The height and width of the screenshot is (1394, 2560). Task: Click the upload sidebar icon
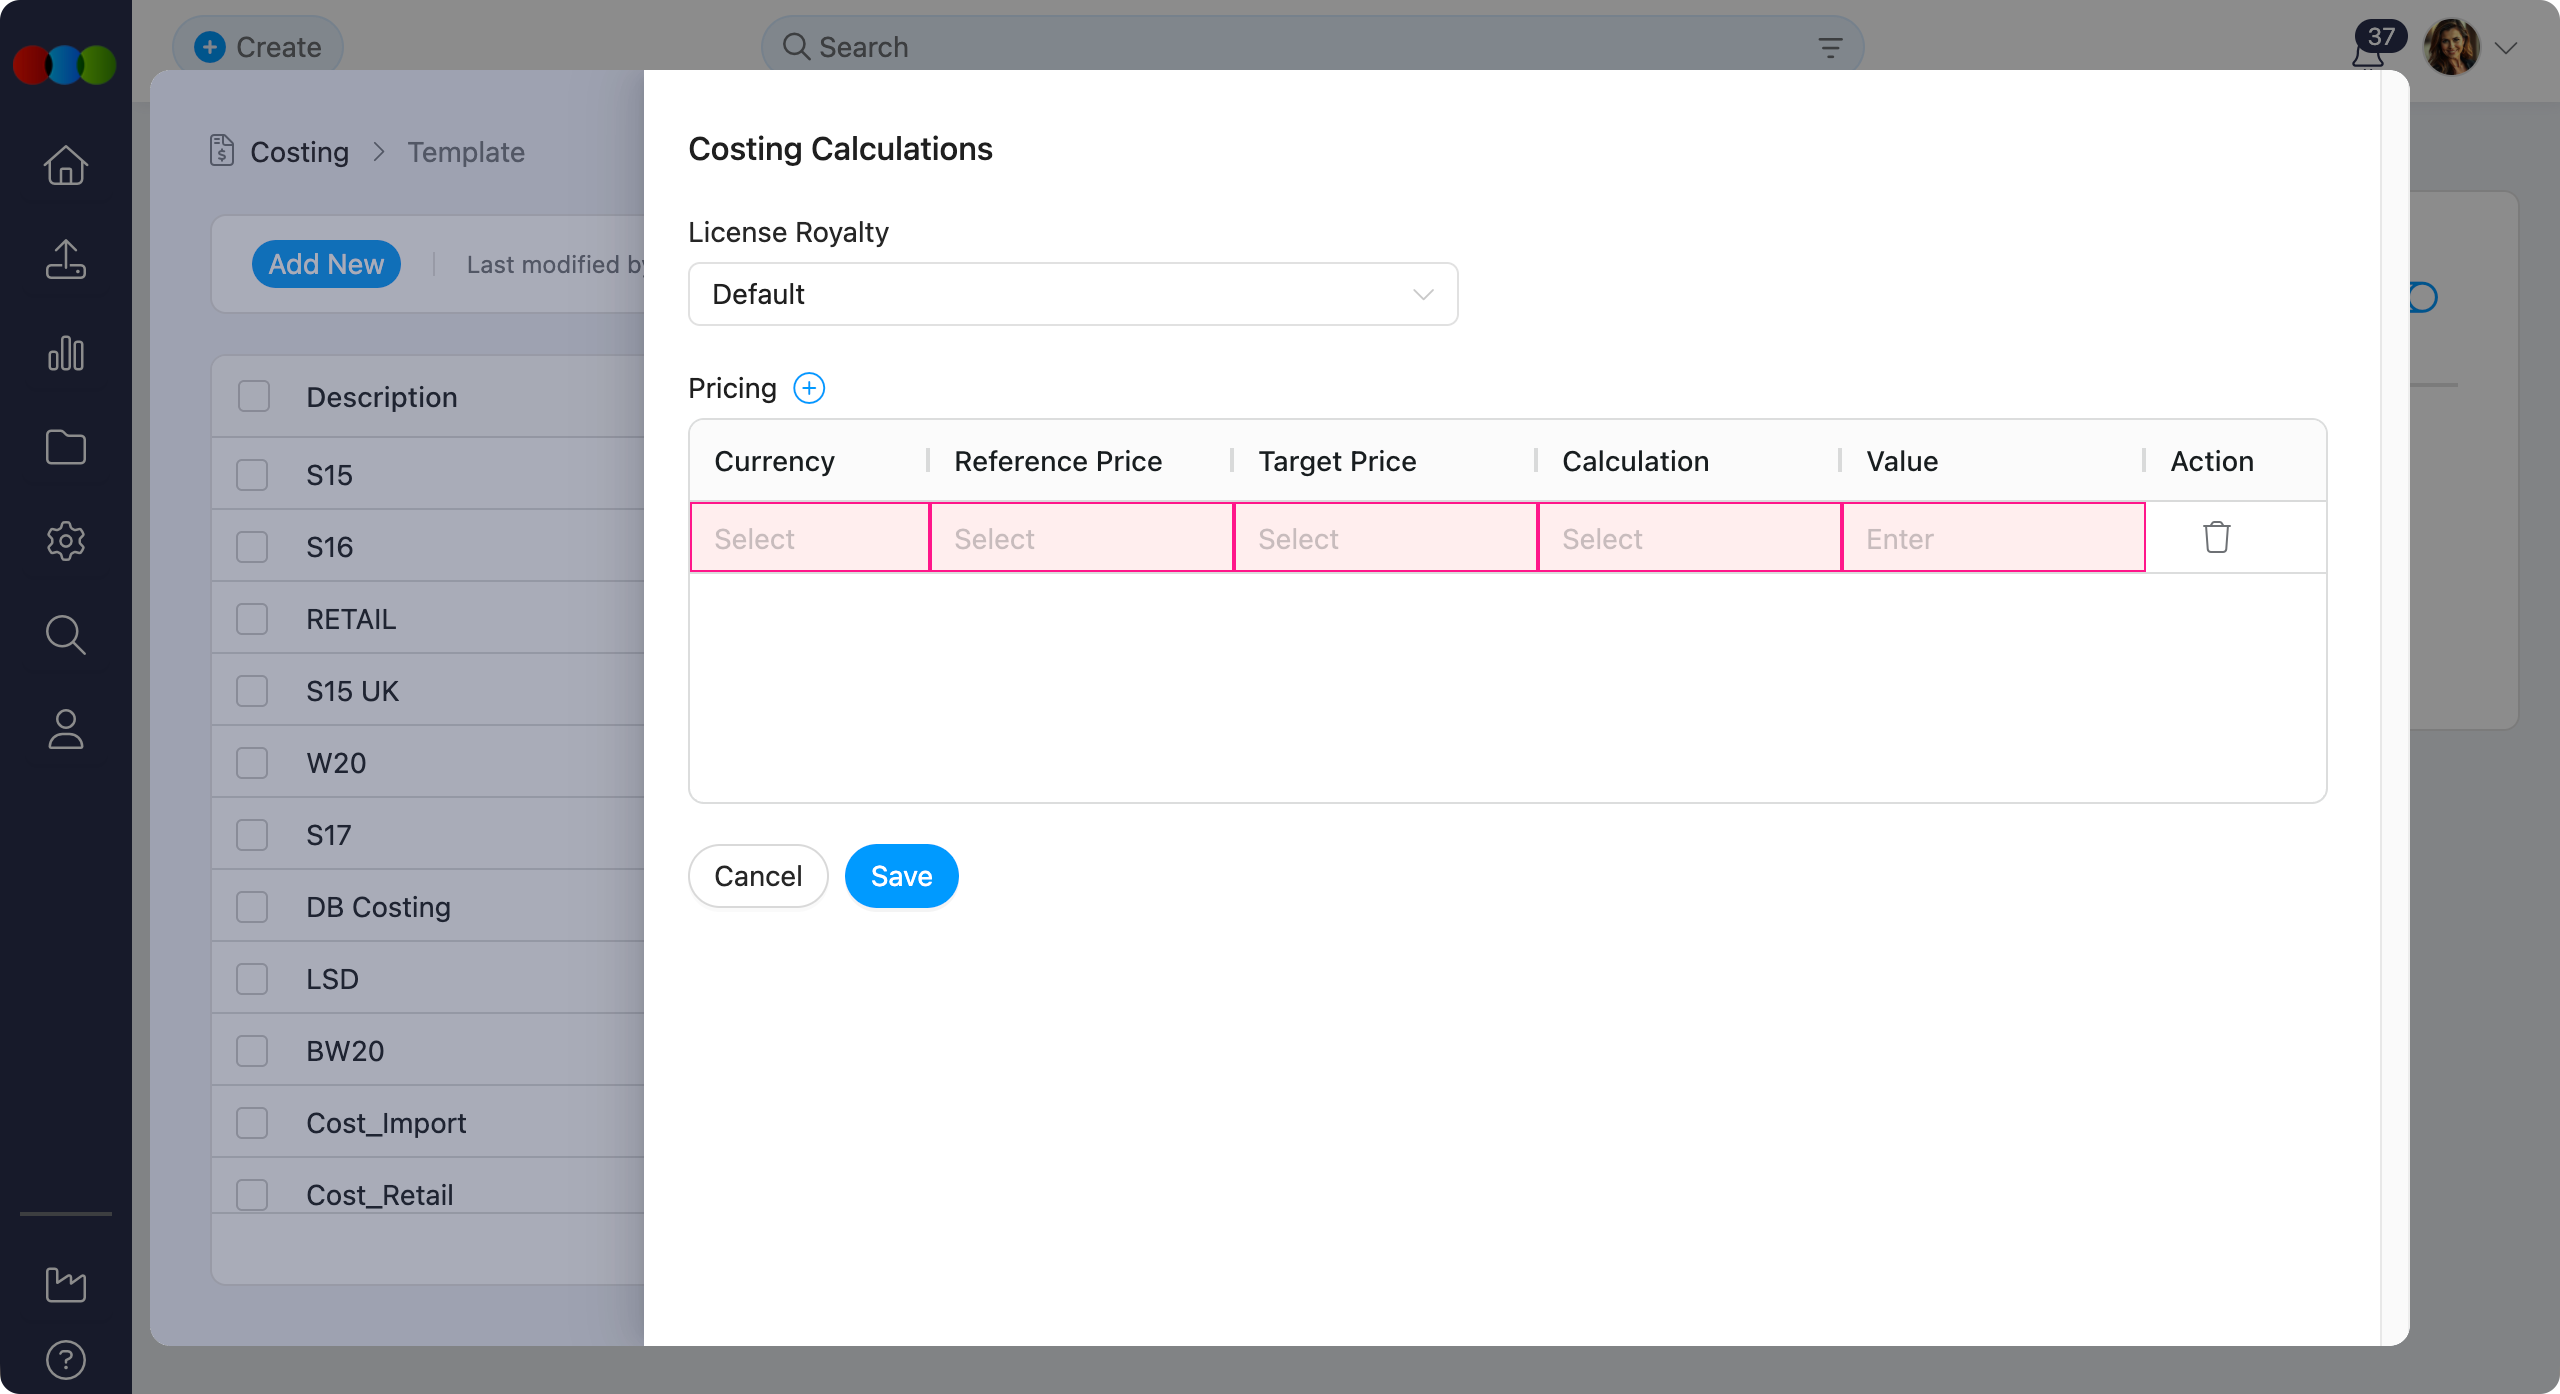coord(66,260)
